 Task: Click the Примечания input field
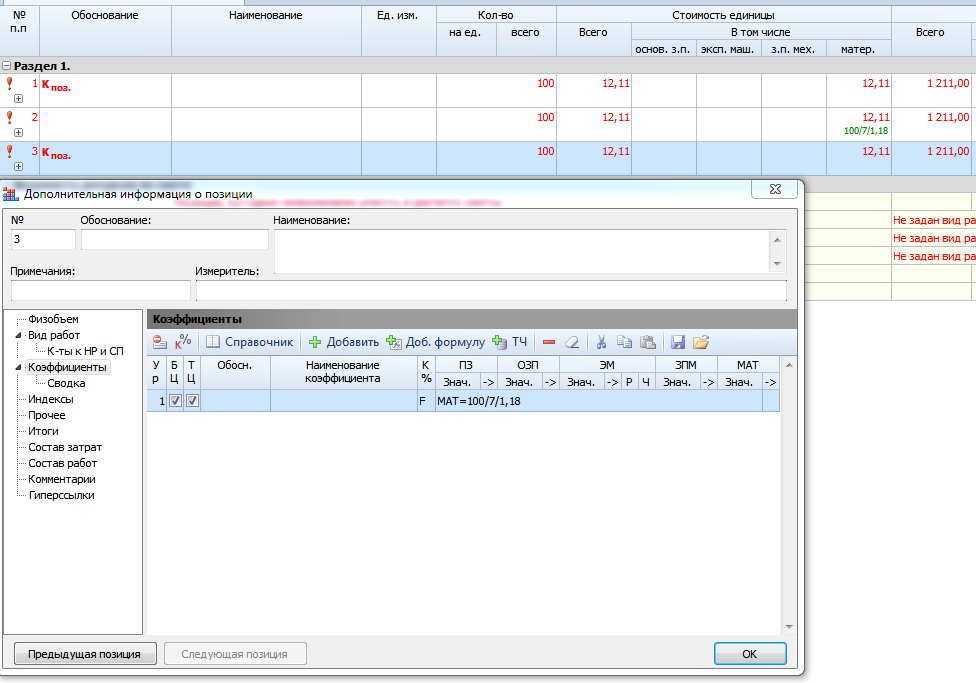click(x=100, y=290)
